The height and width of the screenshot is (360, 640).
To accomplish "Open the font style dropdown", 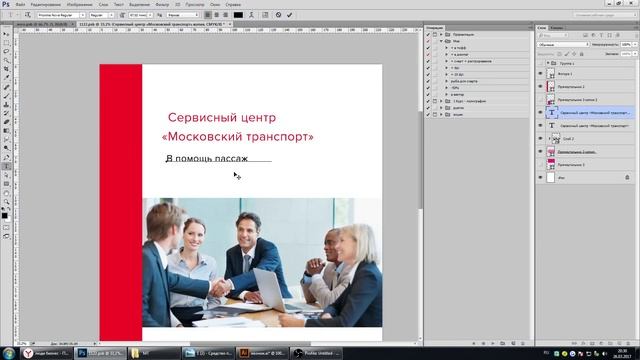I will click(x=111, y=15).
